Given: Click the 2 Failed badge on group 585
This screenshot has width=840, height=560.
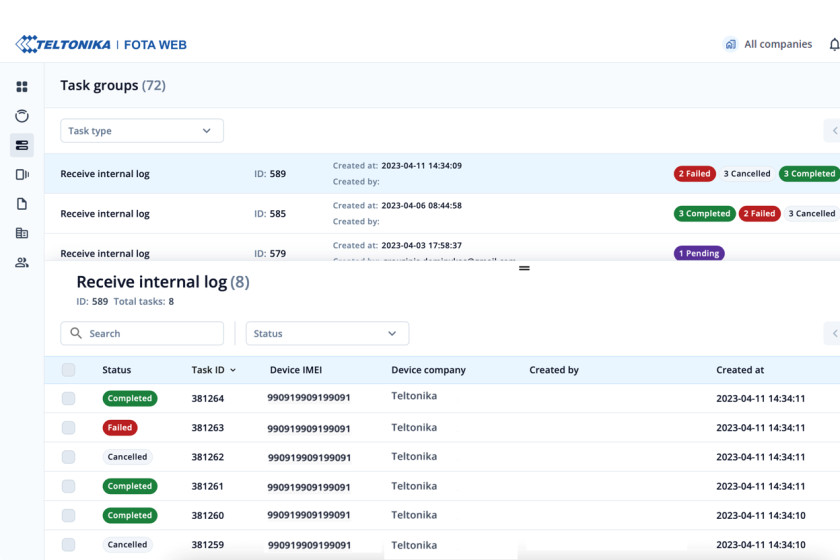Looking at the screenshot, I should pos(759,213).
